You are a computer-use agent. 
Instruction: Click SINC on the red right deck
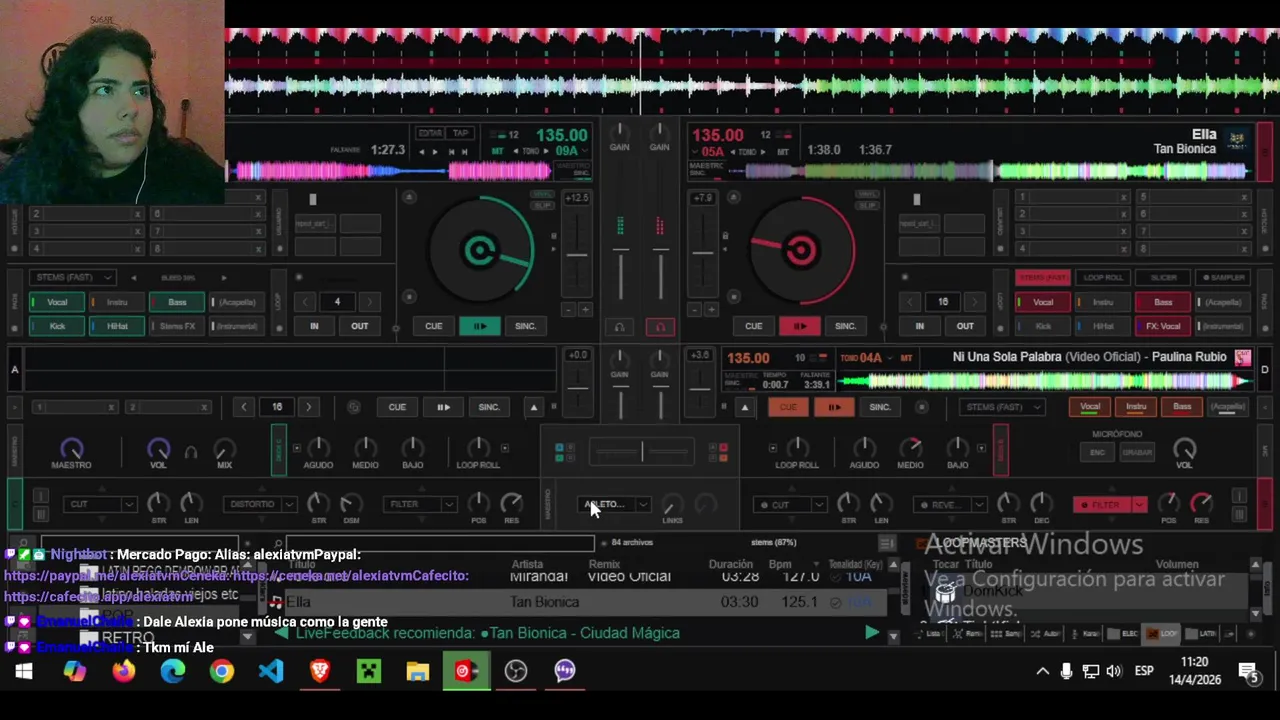click(x=845, y=326)
